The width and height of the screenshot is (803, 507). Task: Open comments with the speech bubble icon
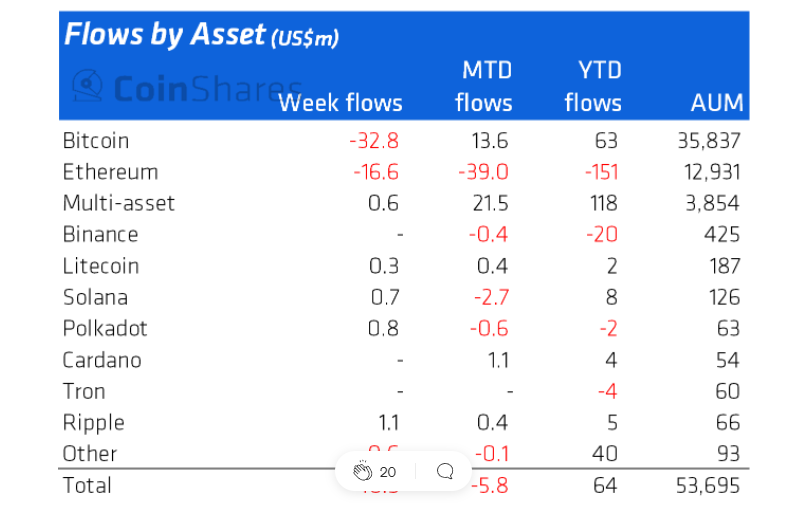[446, 471]
